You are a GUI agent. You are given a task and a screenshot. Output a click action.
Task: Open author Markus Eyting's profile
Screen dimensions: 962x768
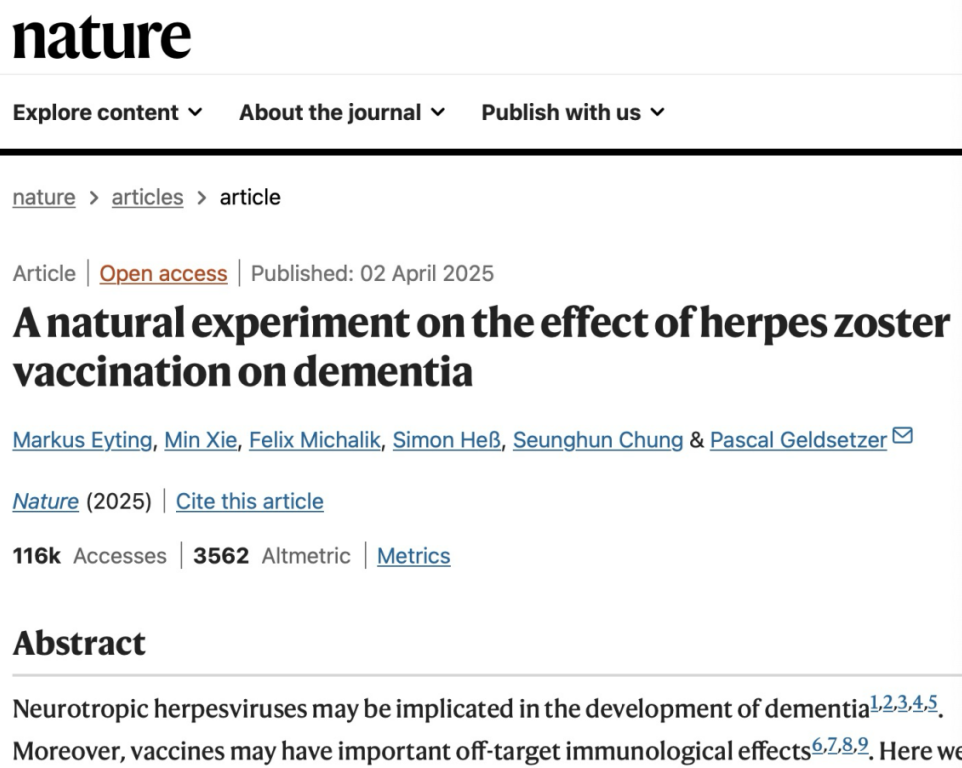pos(82,440)
